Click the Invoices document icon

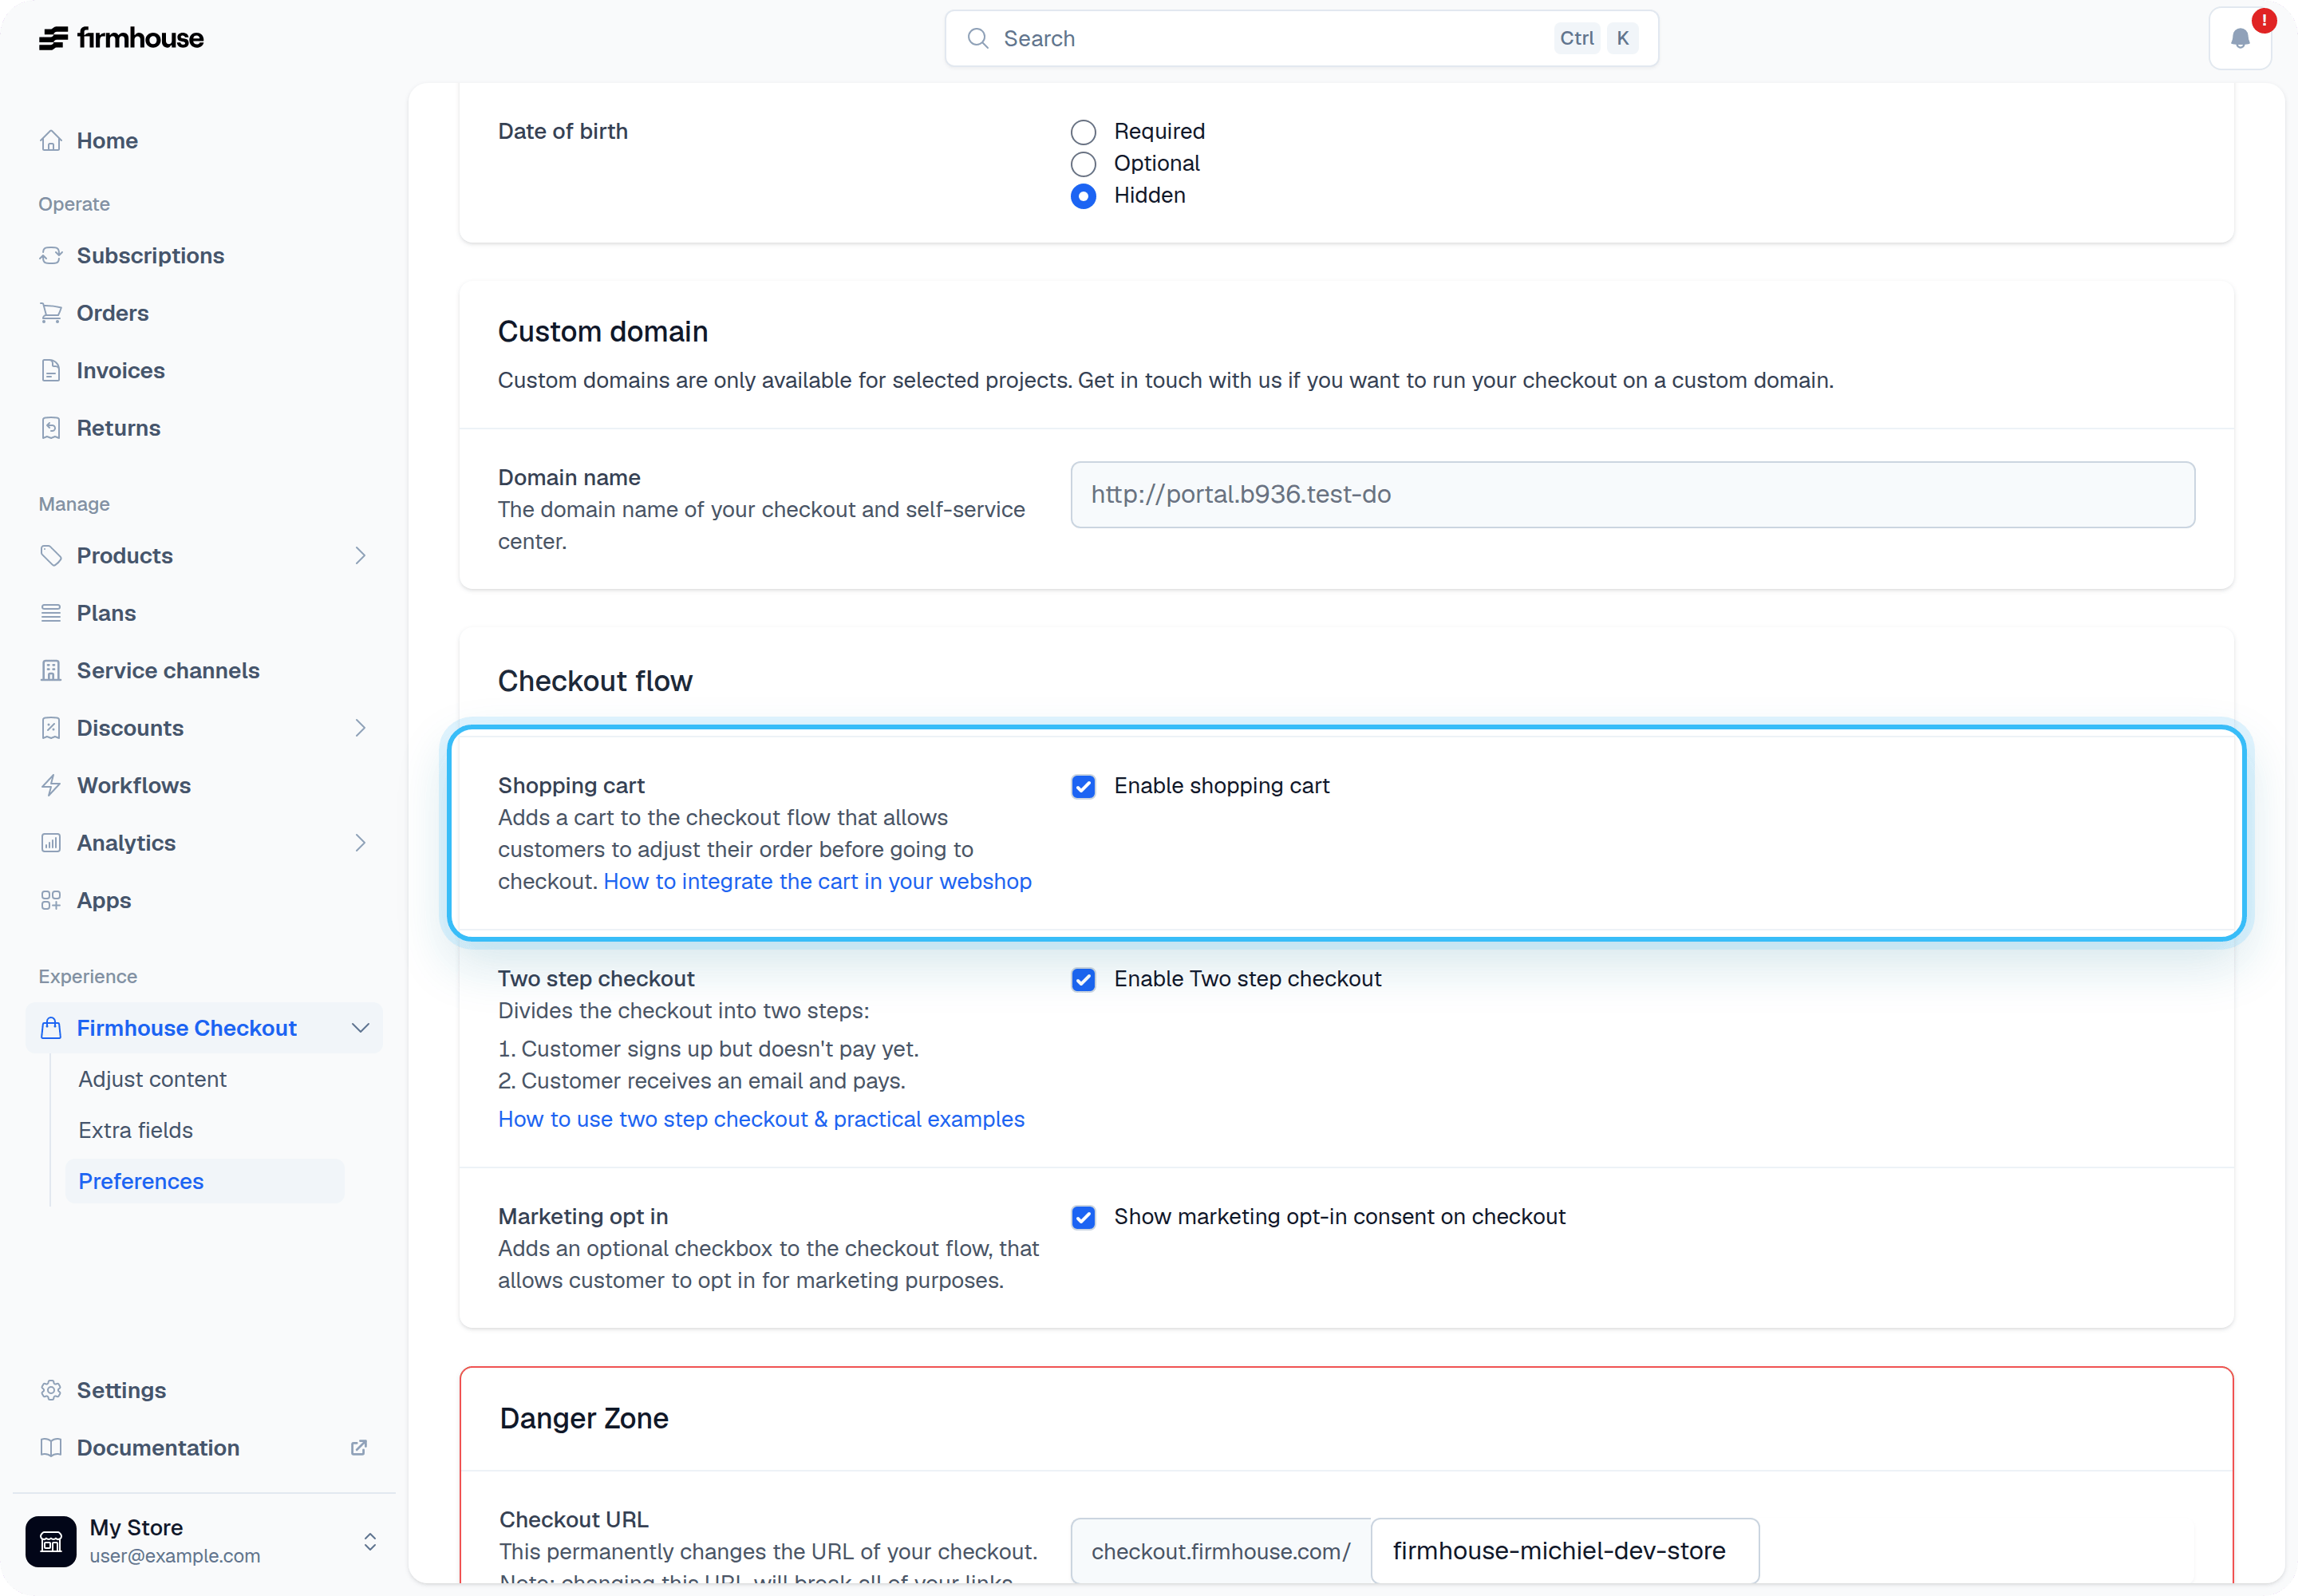(51, 370)
